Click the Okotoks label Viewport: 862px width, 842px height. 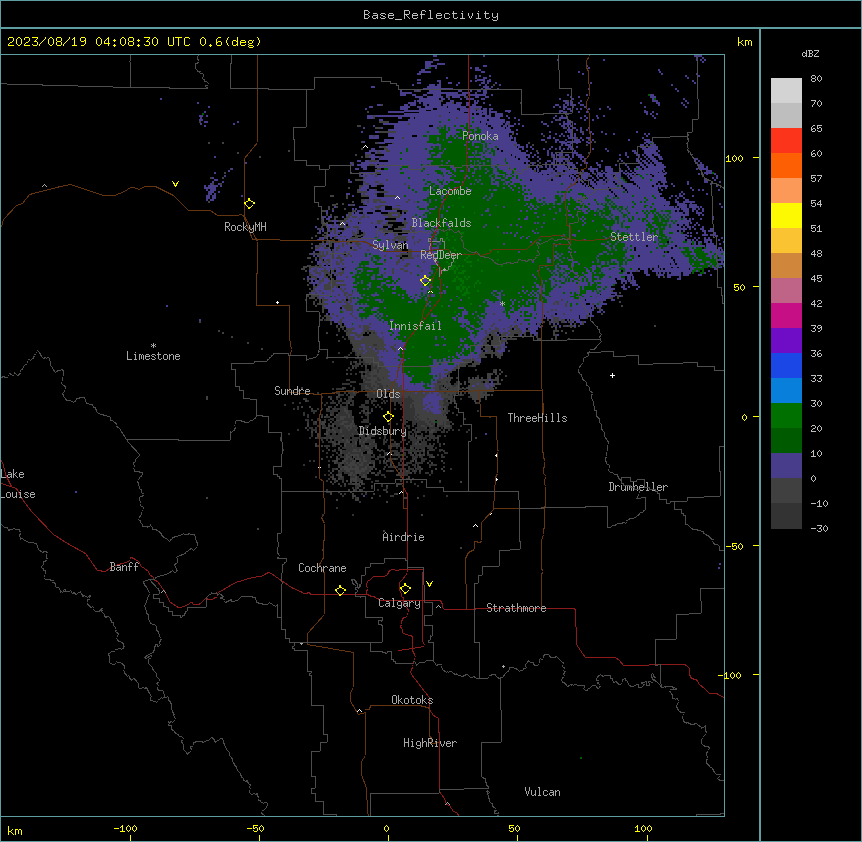(x=412, y=700)
